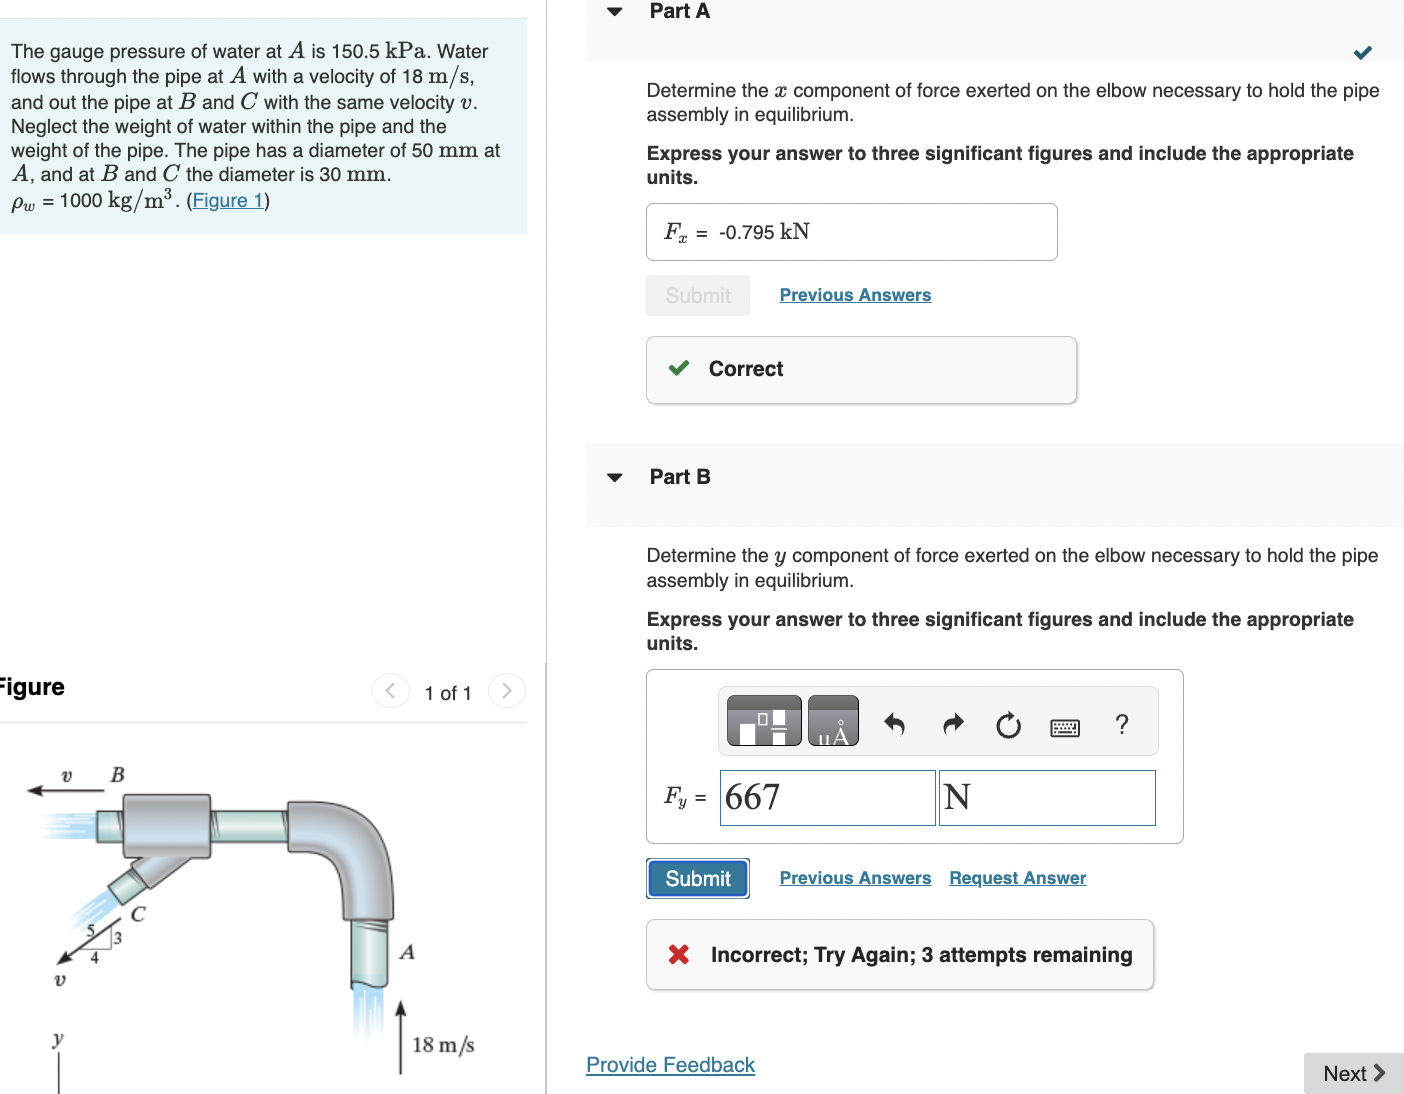Select the equation template editor icon
This screenshot has width=1404, height=1094.
tap(763, 720)
